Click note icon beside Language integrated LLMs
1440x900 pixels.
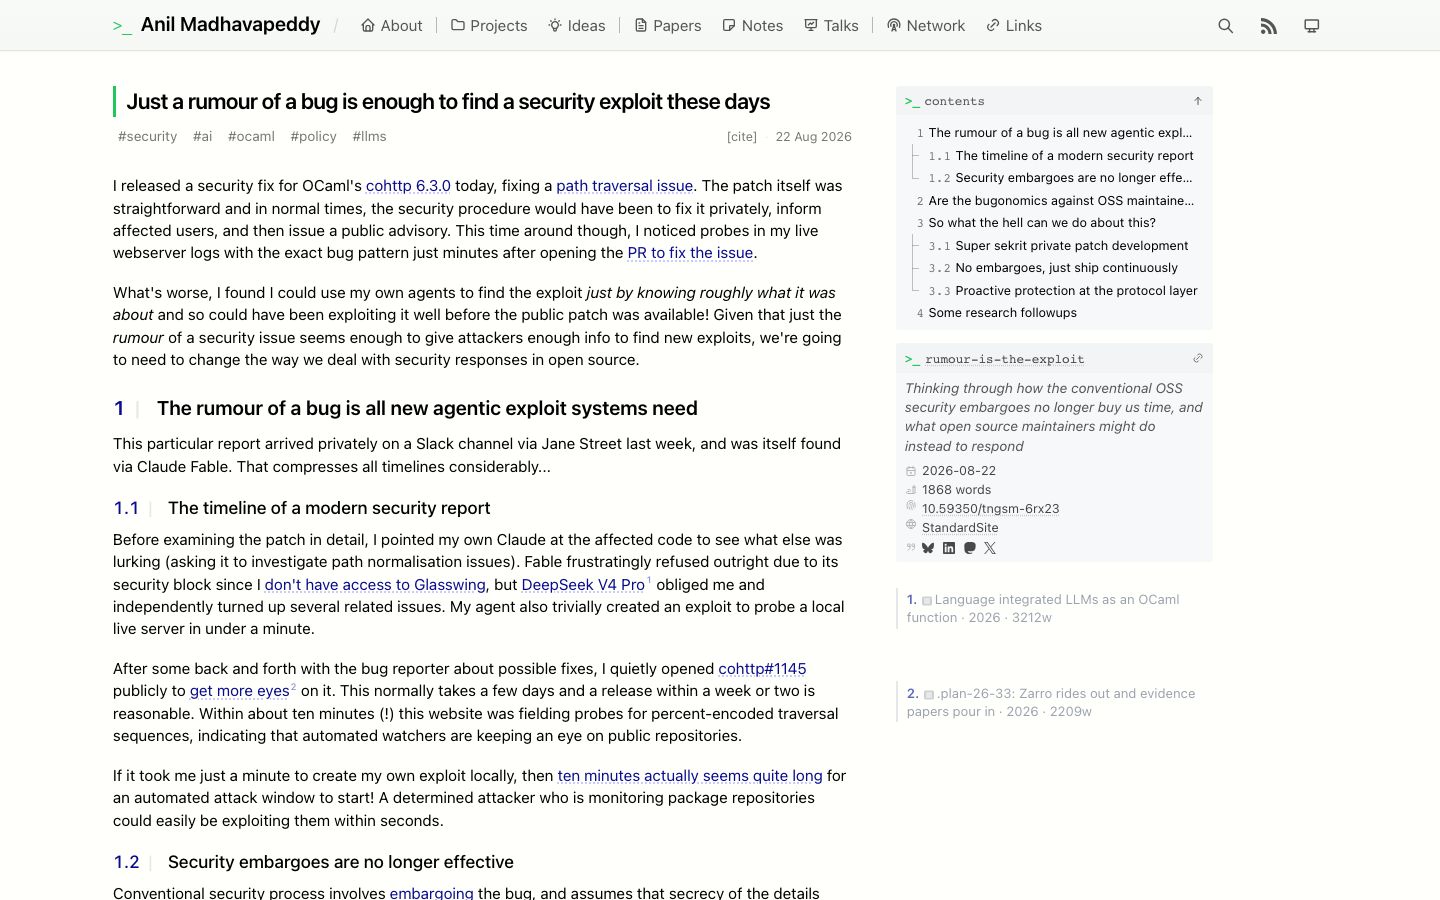coord(927,601)
